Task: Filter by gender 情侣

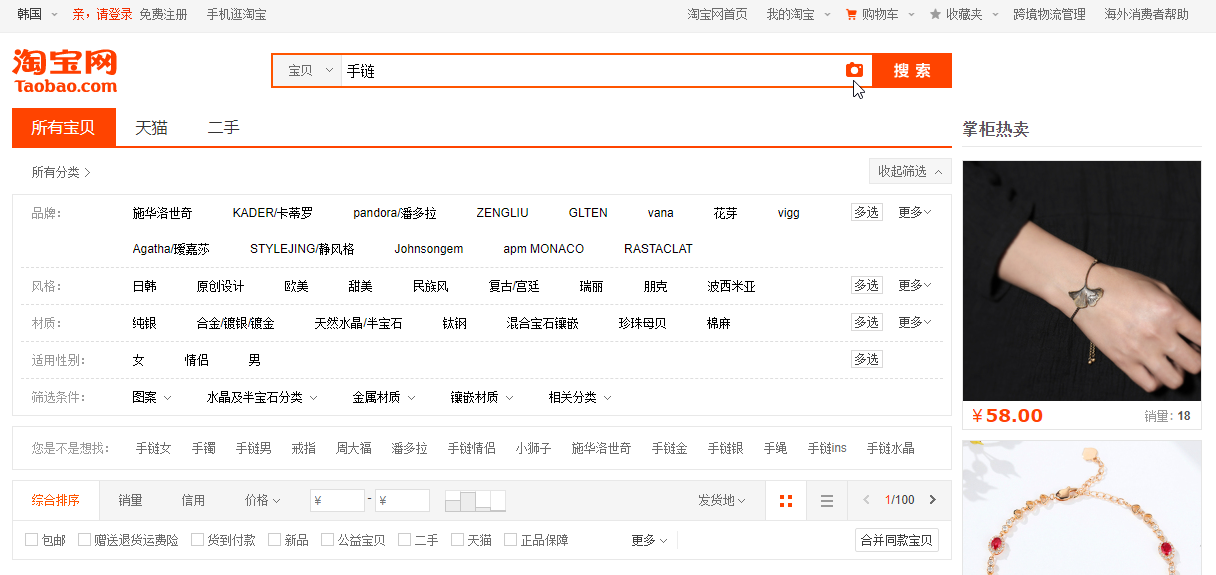Action: click(197, 360)
